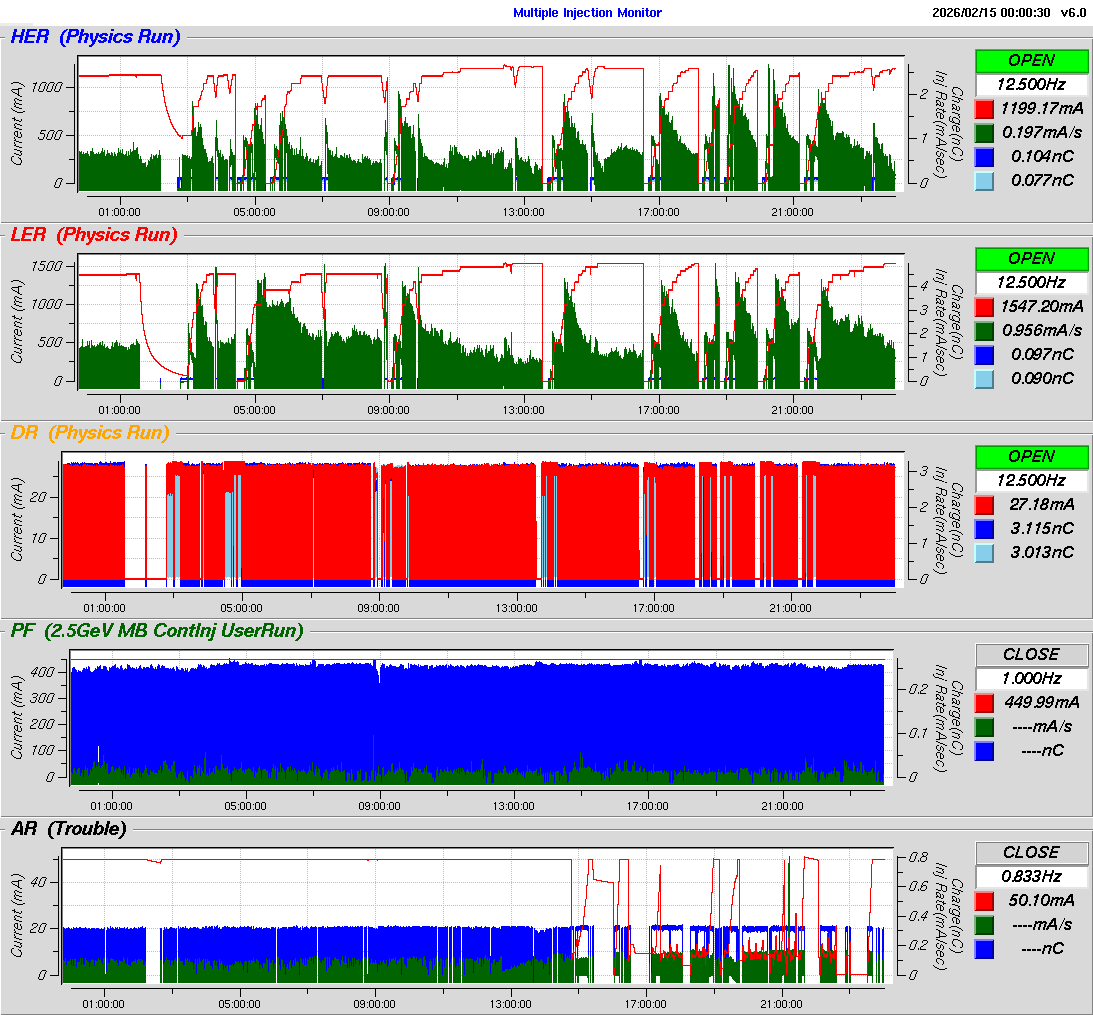The width and height of the screenshot is (1093, 1015).
Task: Click the PF CLOSE status button
Action: 1031,654
